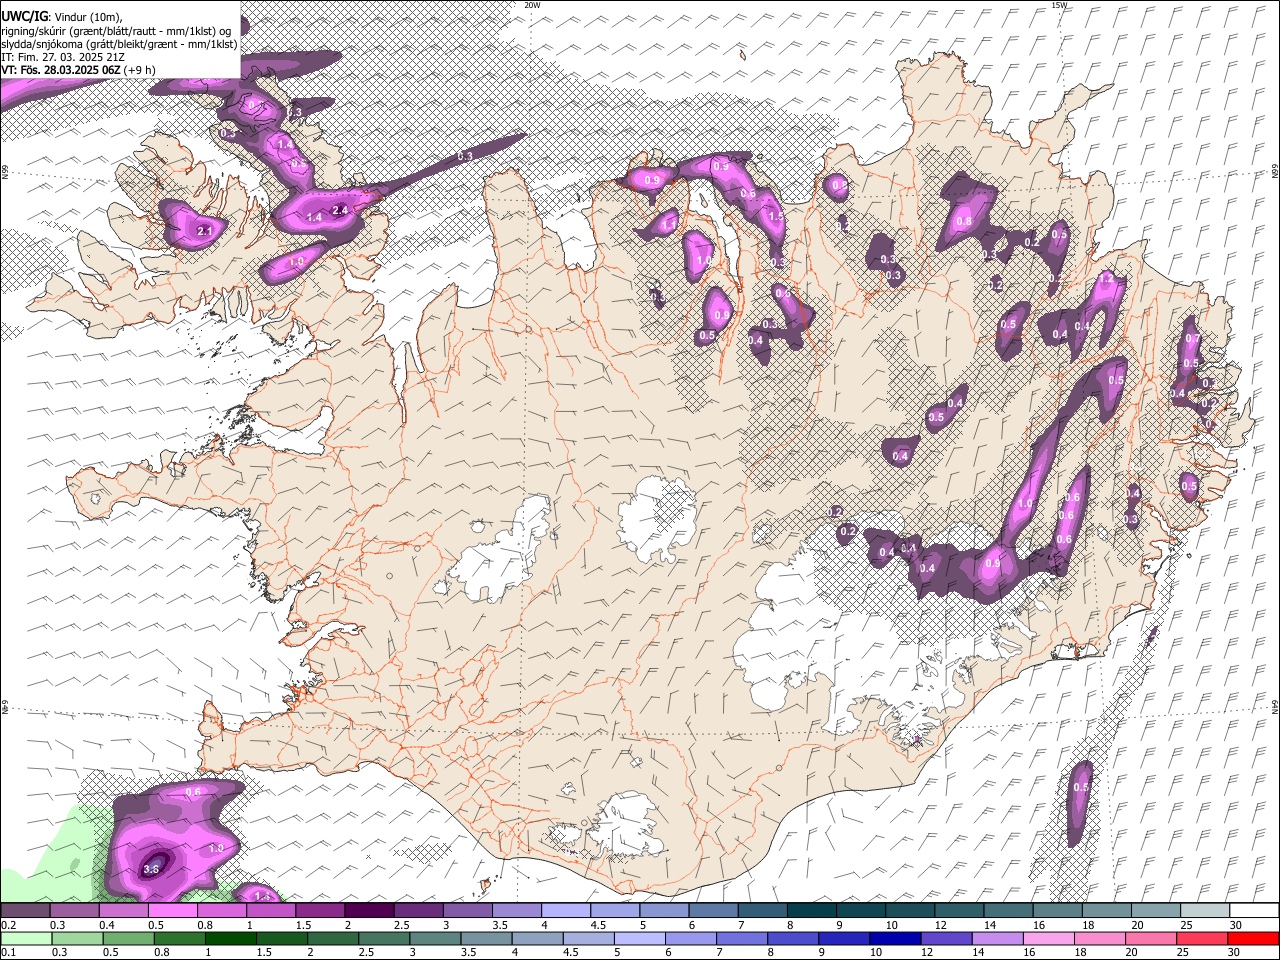Click the very dark purple 2 swatch in the upper legend
The height and width of the screenshot is (960, 1280).
pos(369,910)
